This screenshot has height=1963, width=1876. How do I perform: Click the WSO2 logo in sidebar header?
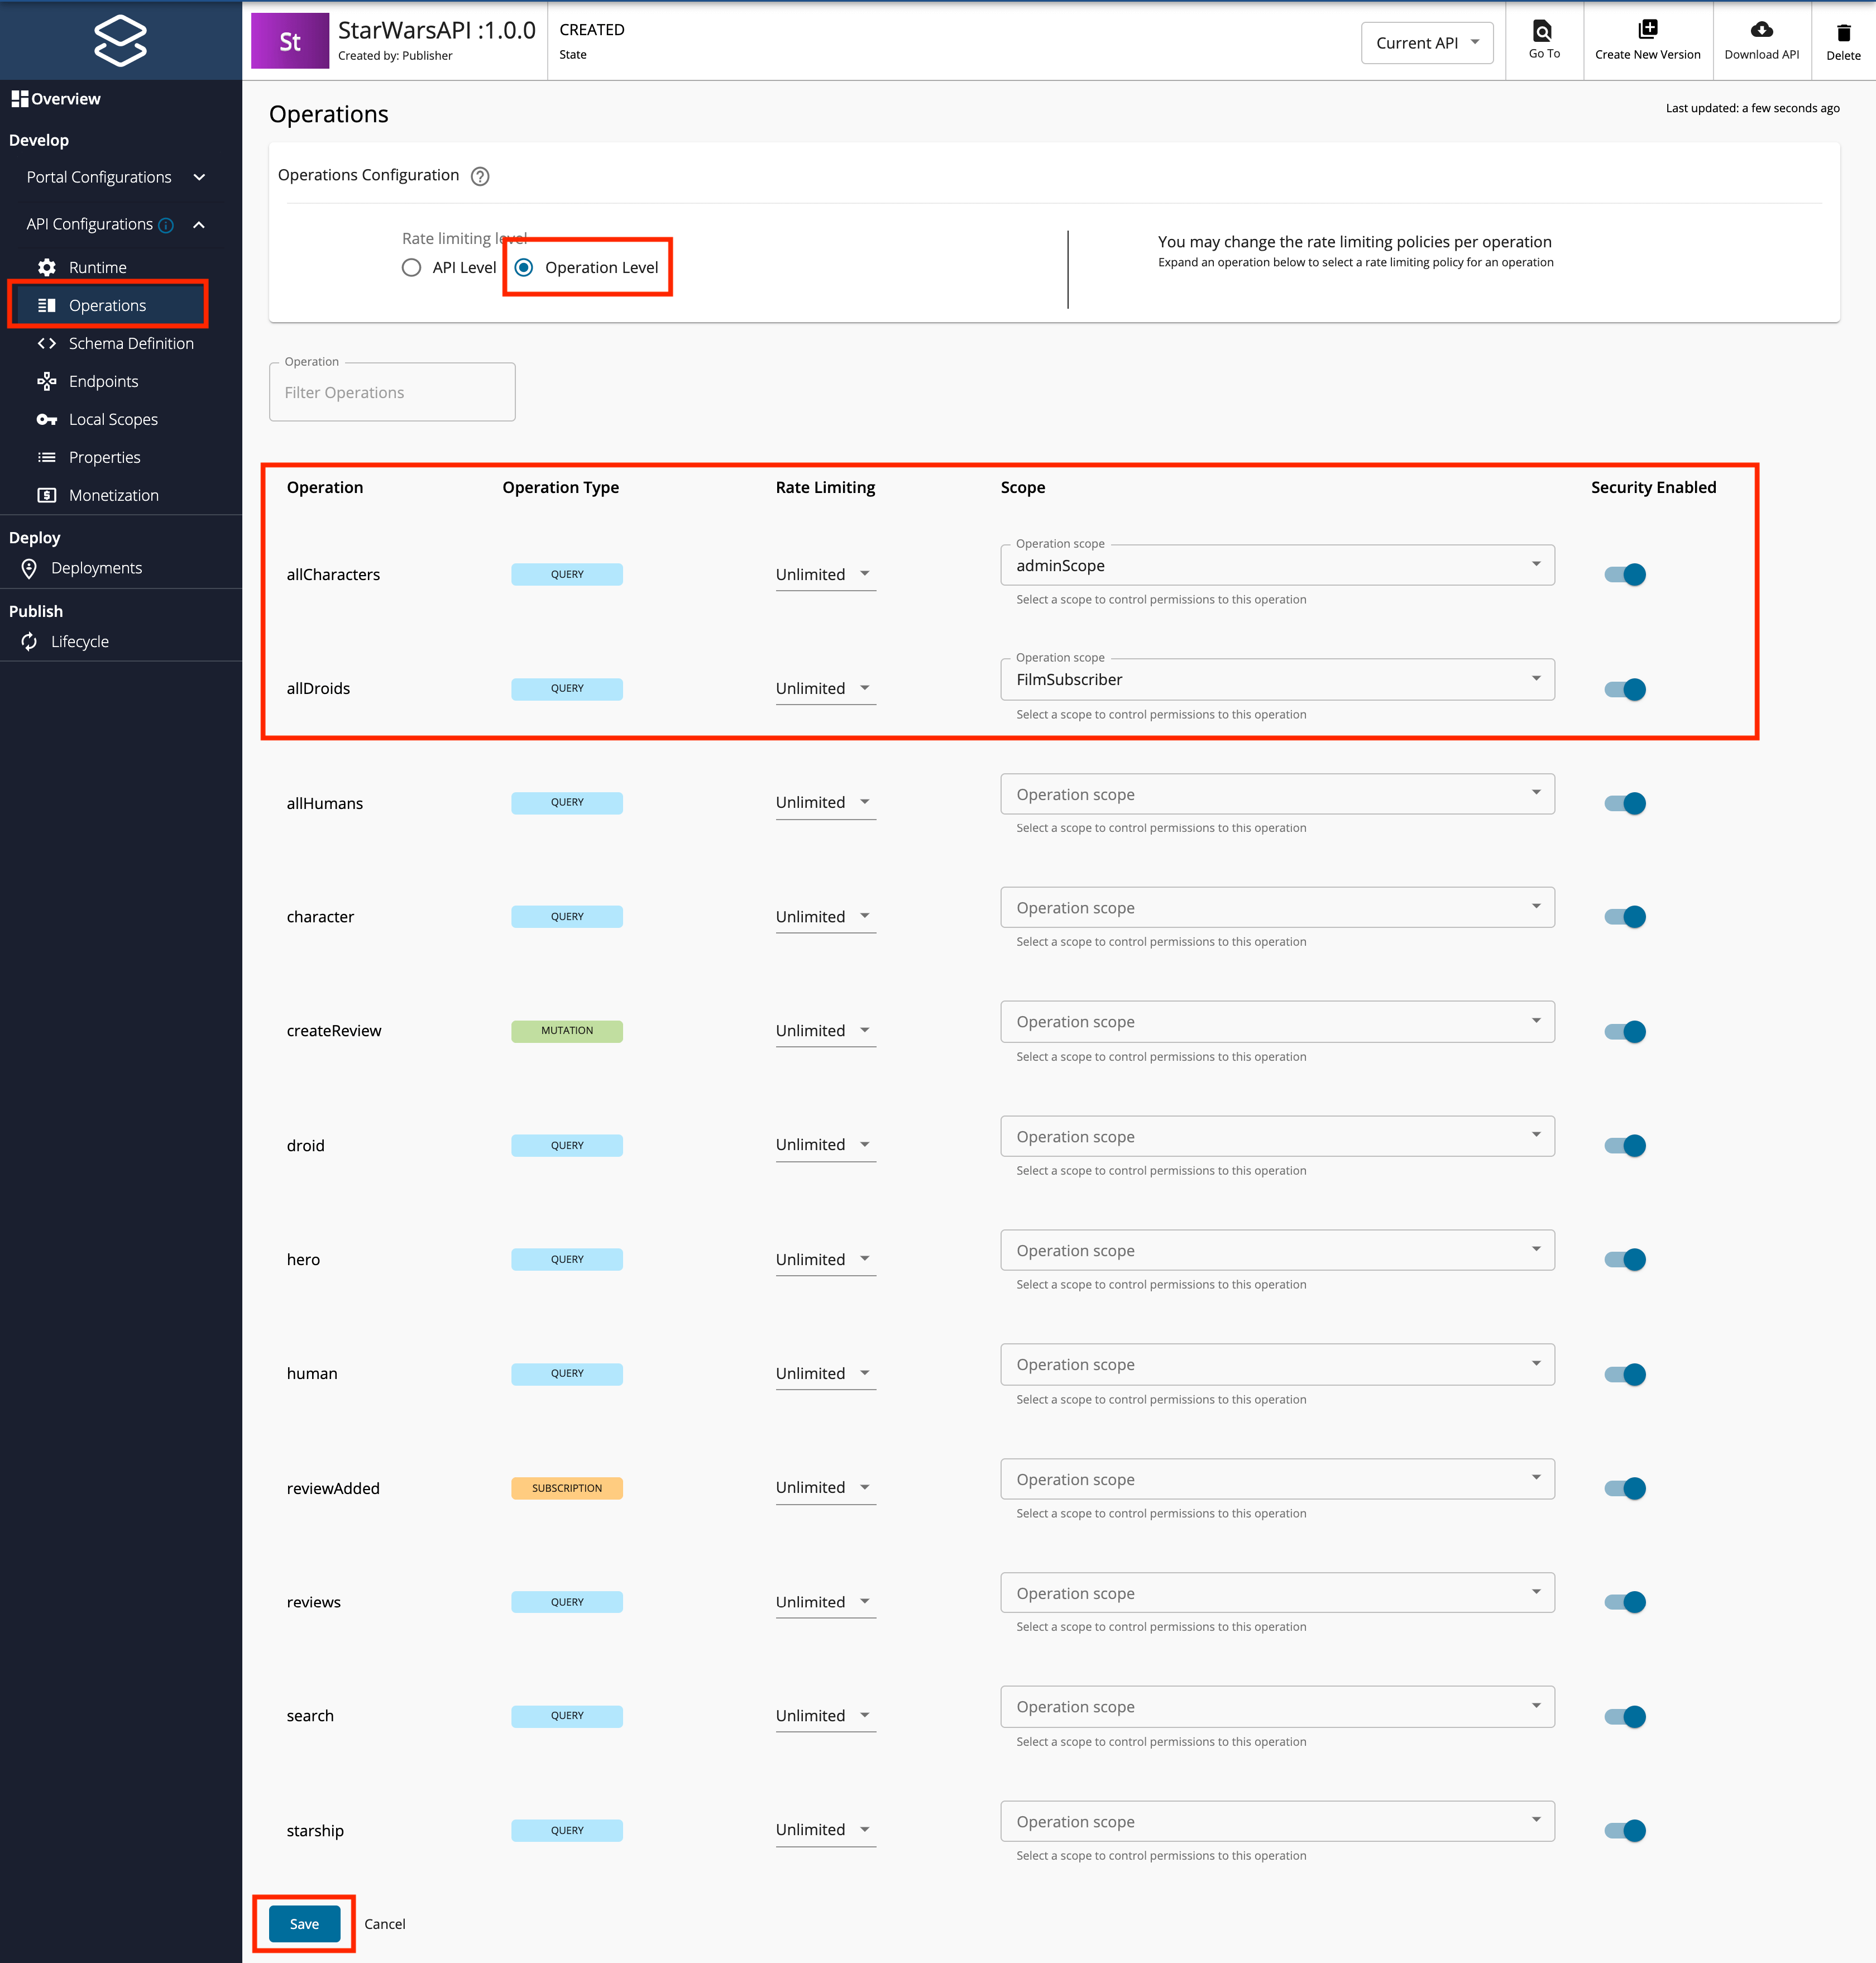120,41
